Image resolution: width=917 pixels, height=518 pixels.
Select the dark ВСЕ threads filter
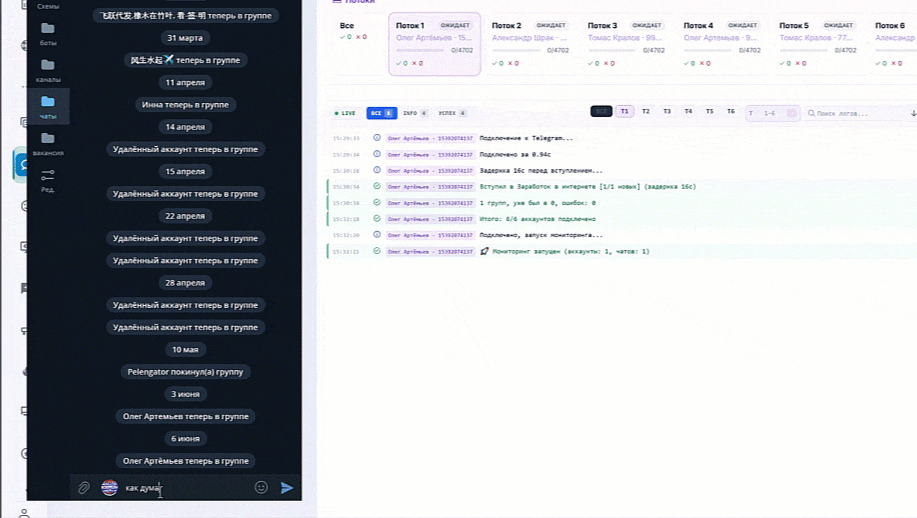tap(601, 111)
